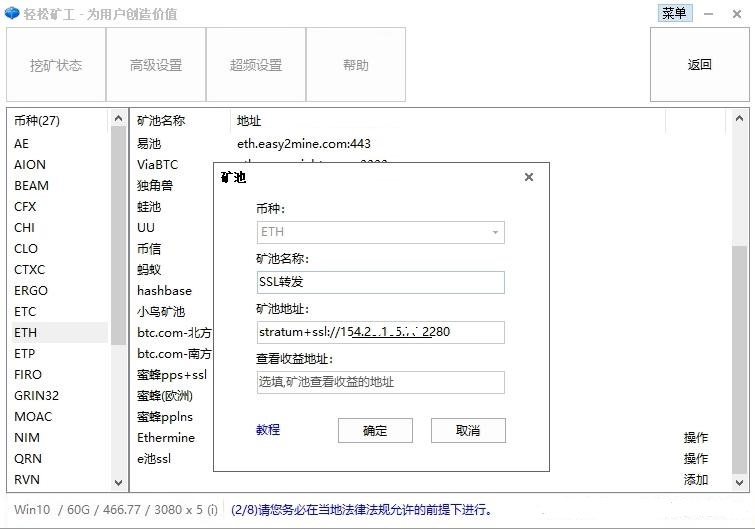This screenshot has width=755, height=529.
Task: Click the 地址 column header
Action: (249, 120)
